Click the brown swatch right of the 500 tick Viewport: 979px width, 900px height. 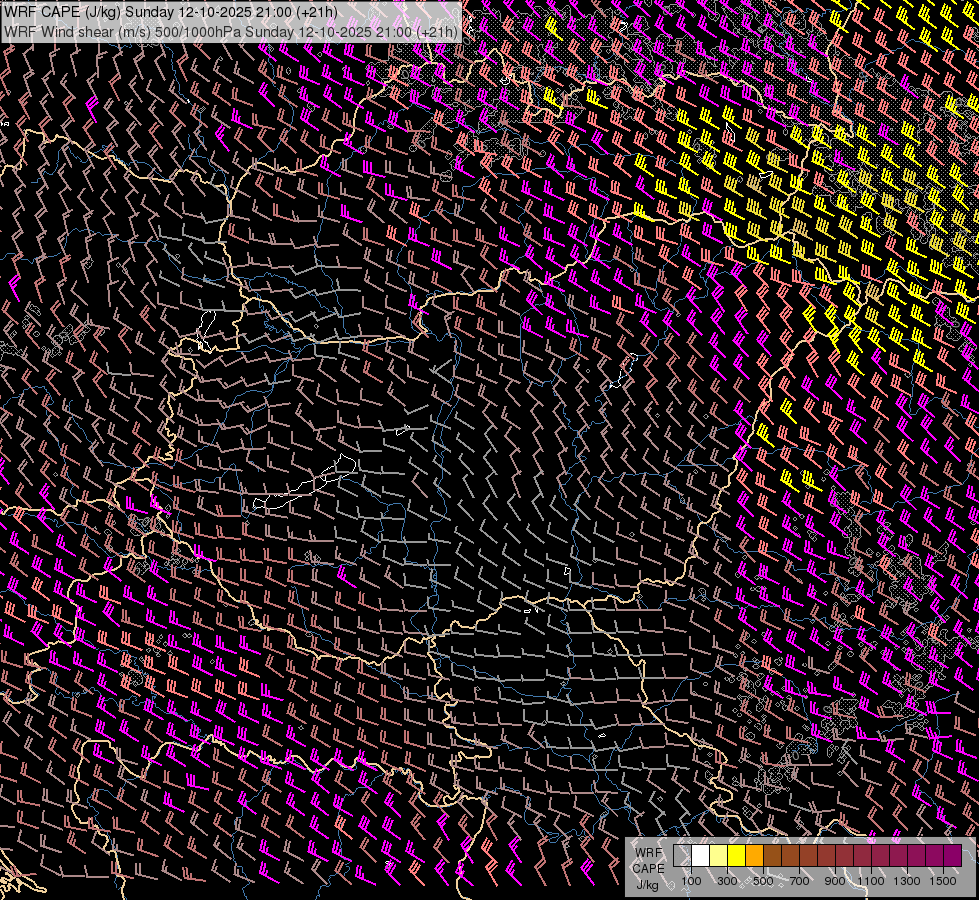pyautogui.click(x=772, y=856)
